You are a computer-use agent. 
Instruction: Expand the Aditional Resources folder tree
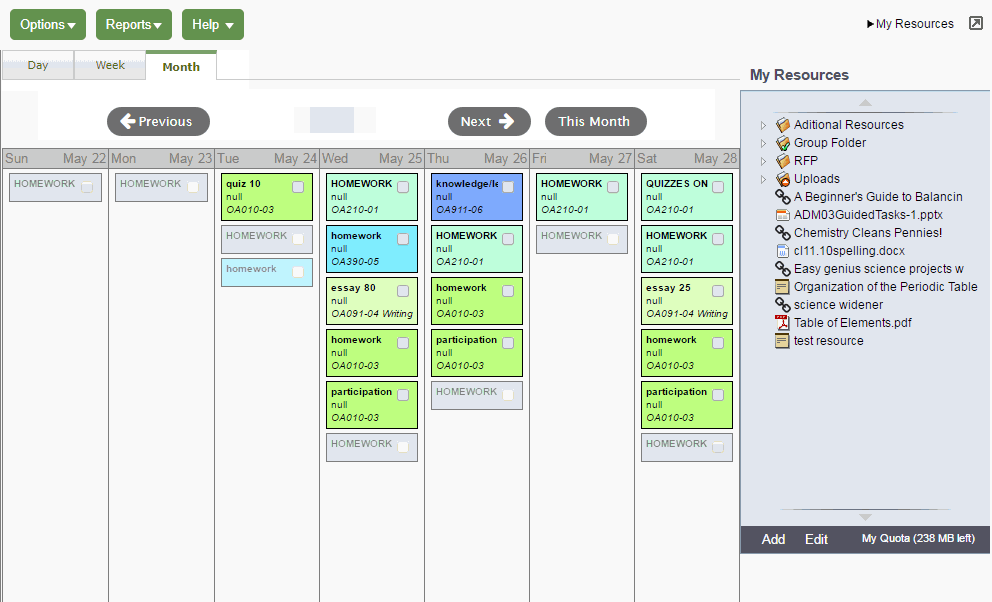click(763, 125)
